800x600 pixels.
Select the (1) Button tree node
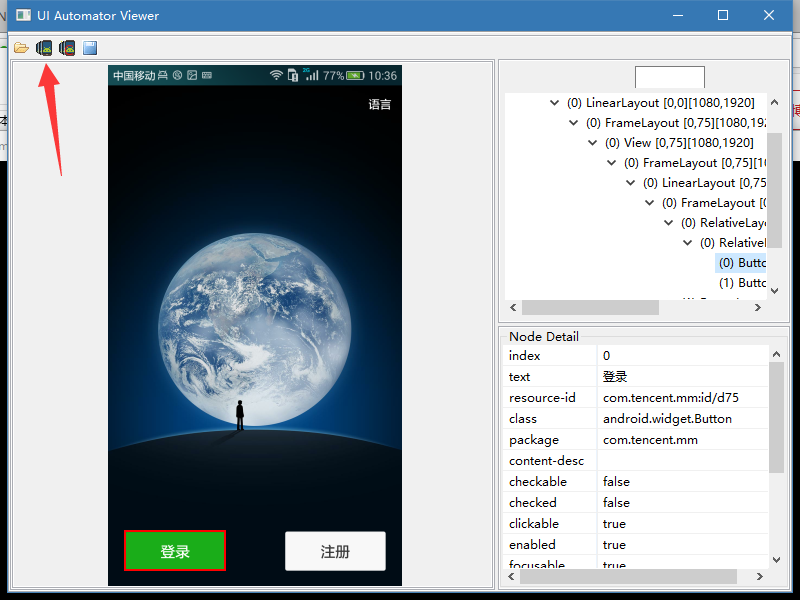click(x=742, y=283)
